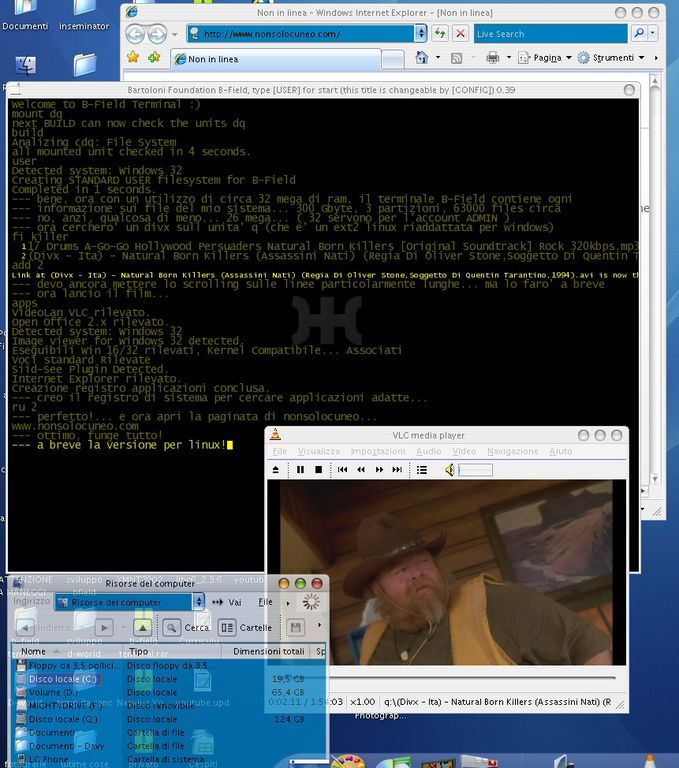
Task: Mute audio with VLC speaker icon
Action: point(449,469)
